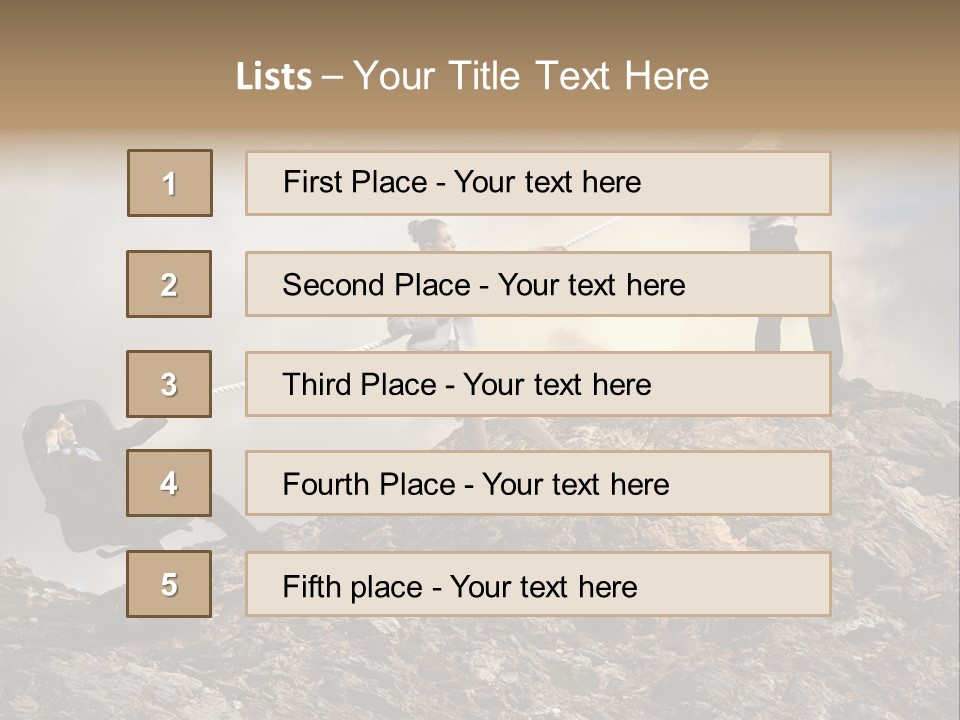Image resolution: width=960 pixels, height=720 pixels.
Task: Select the number 5 box
Action: 169,584
